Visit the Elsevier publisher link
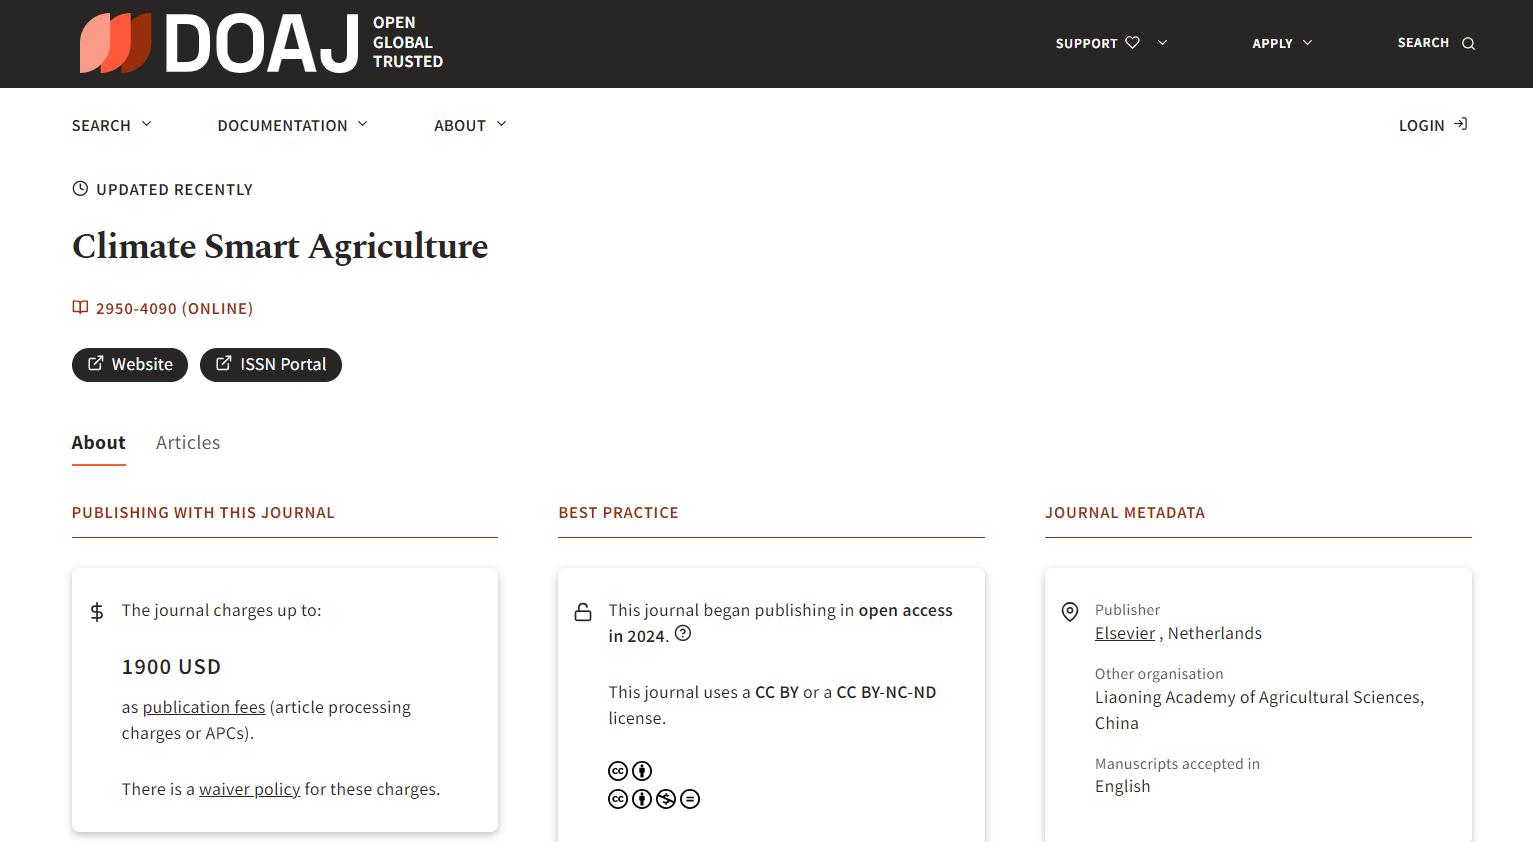This screenshot has height=842, width=1533. coord(1124,634)
